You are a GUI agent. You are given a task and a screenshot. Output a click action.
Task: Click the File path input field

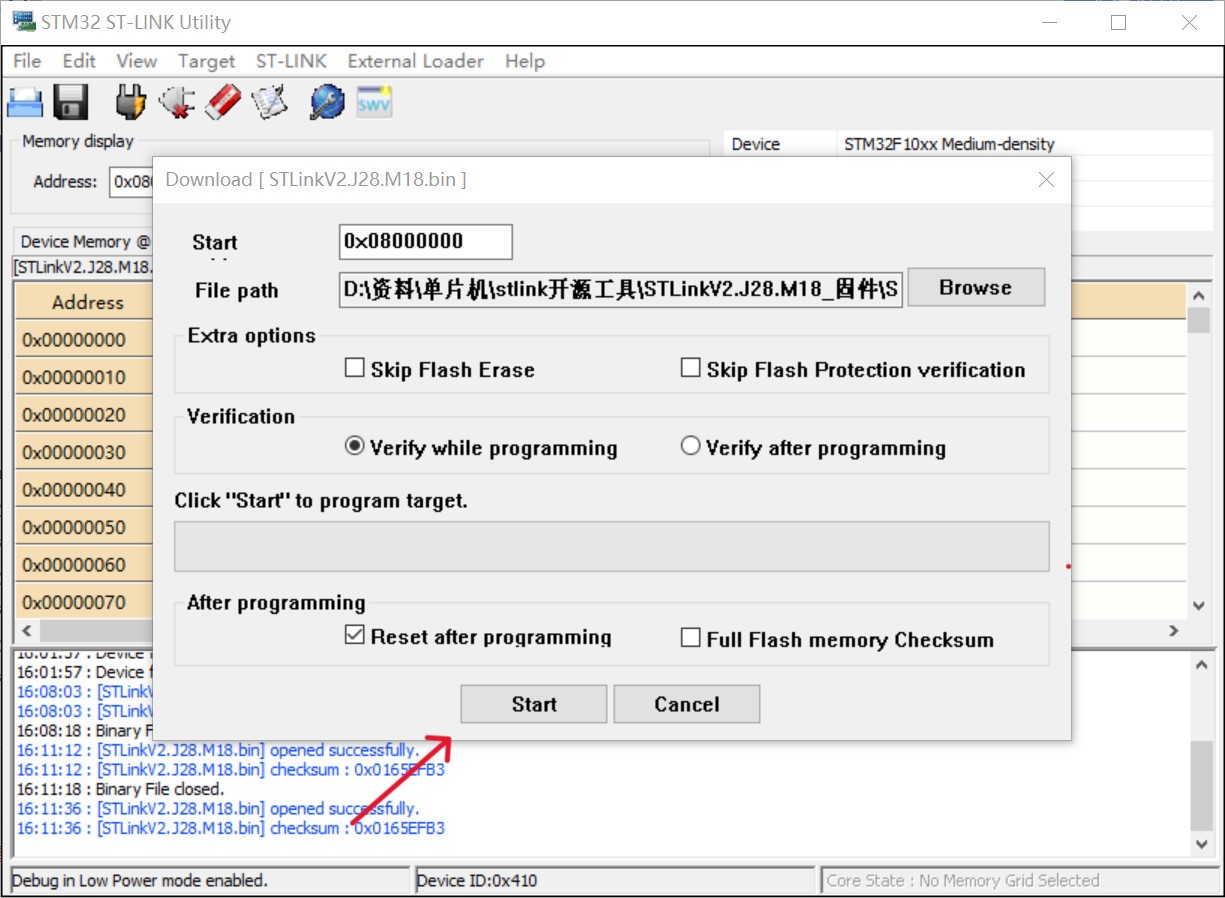pyautogui.click(x=621, y=290)
